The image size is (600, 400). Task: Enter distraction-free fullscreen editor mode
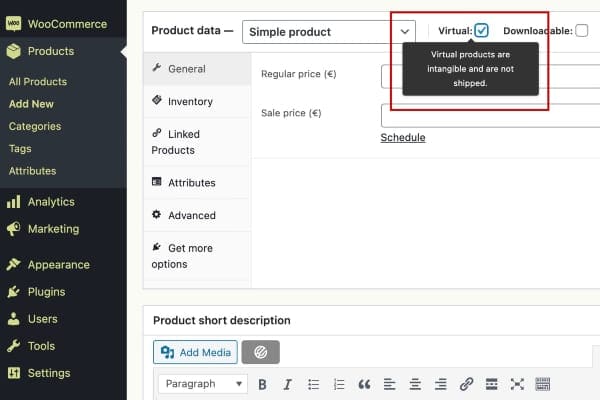coord(517,384)
